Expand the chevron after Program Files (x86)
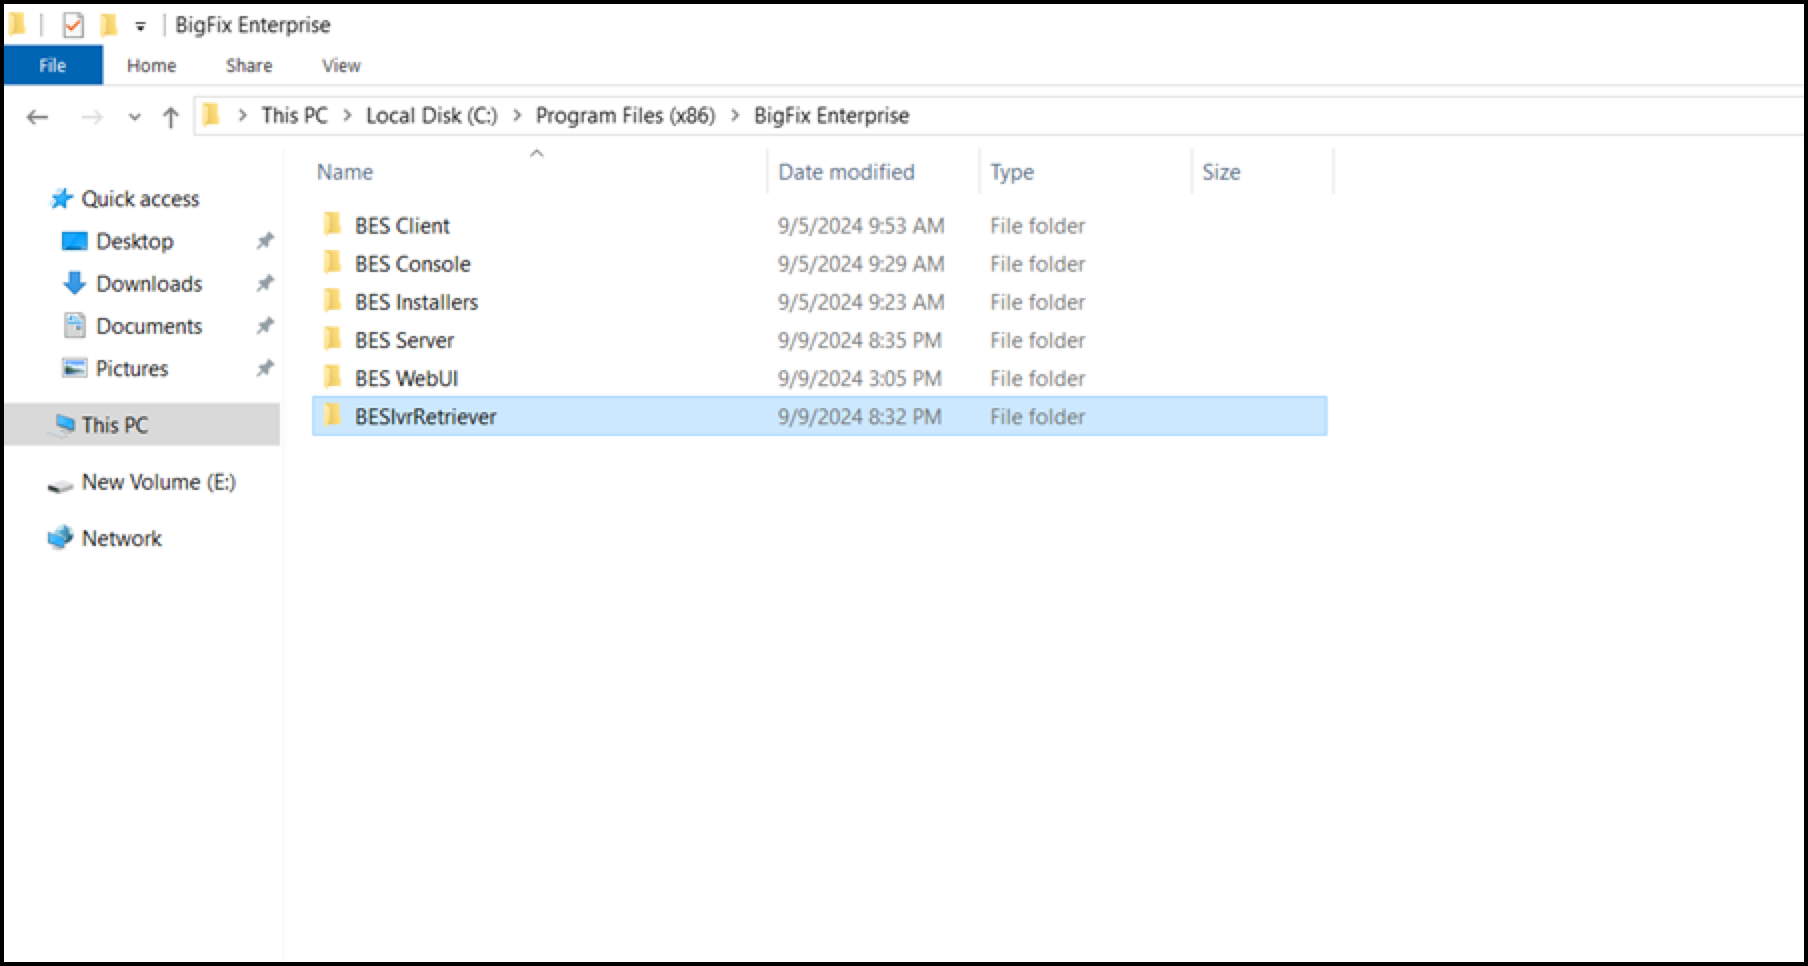The image size is (1808, 966). 735,116
